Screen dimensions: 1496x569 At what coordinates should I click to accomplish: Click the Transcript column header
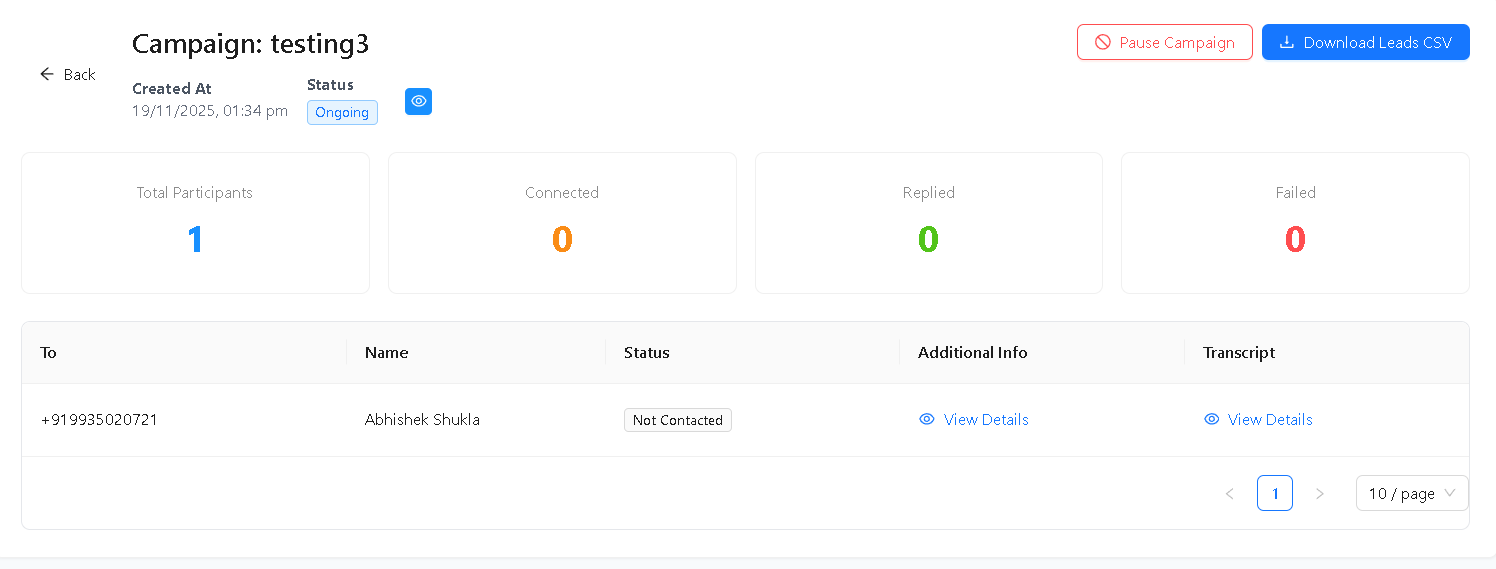(1327, 352)
